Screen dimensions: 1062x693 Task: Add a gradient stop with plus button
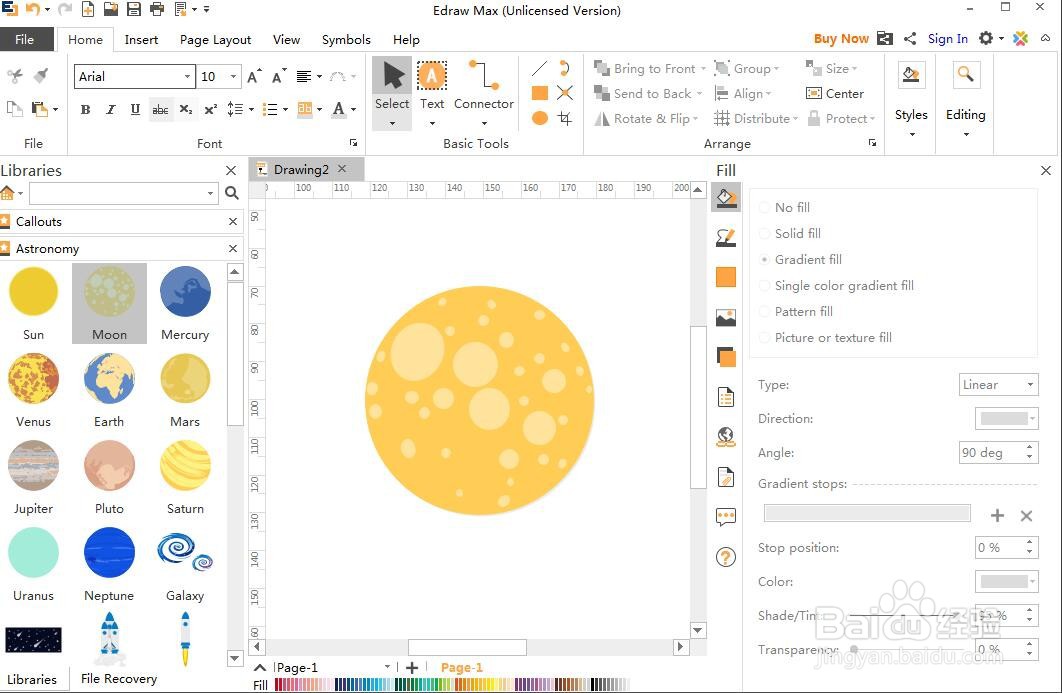[997, 516]
